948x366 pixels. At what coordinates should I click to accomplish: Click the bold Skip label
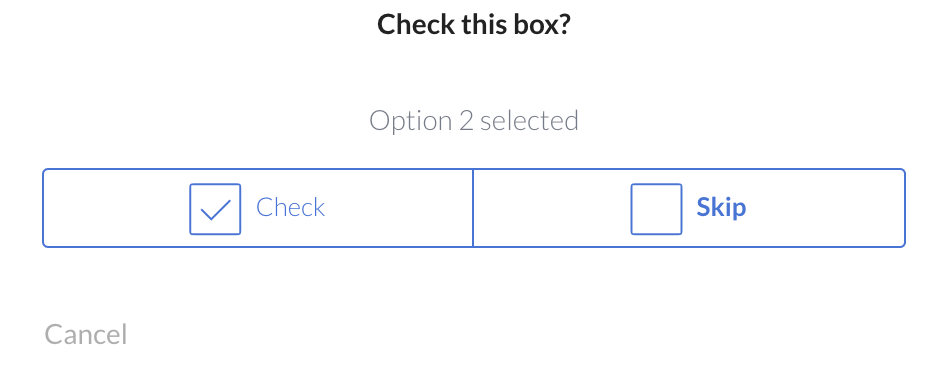click(x=721, y=208)
